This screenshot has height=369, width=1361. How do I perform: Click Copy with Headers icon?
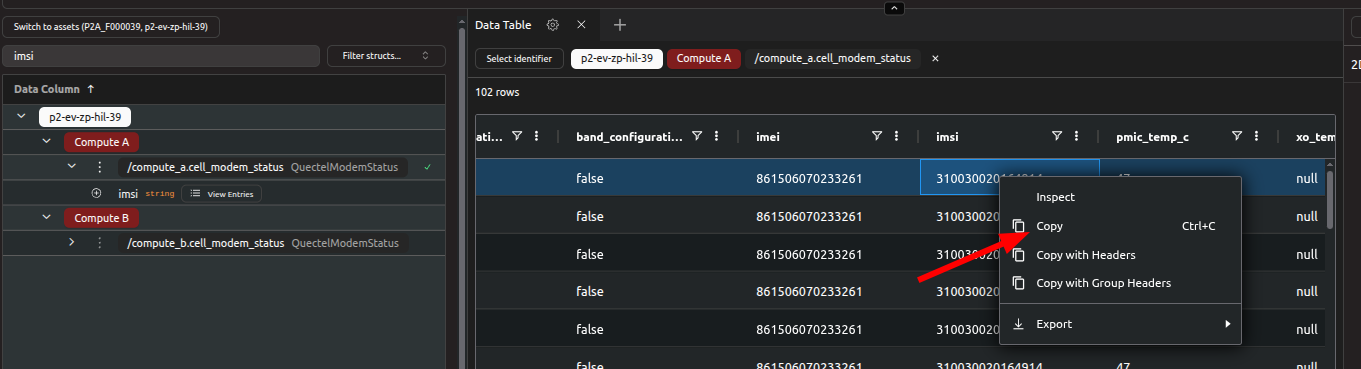[x=1018, y=255]
